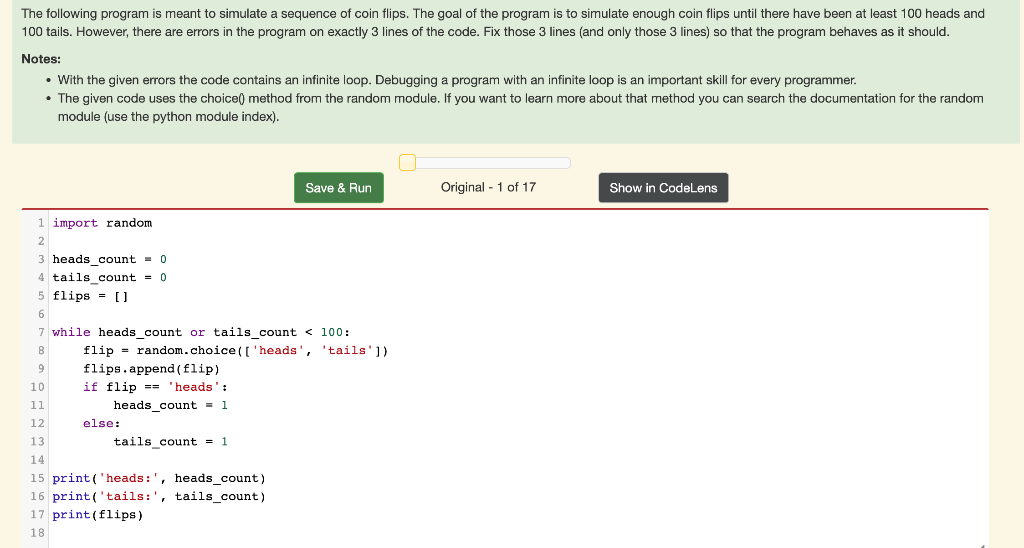Click the flips.append(flip) line
This screenshot has height=548, width=1024.
click(152, 369)
